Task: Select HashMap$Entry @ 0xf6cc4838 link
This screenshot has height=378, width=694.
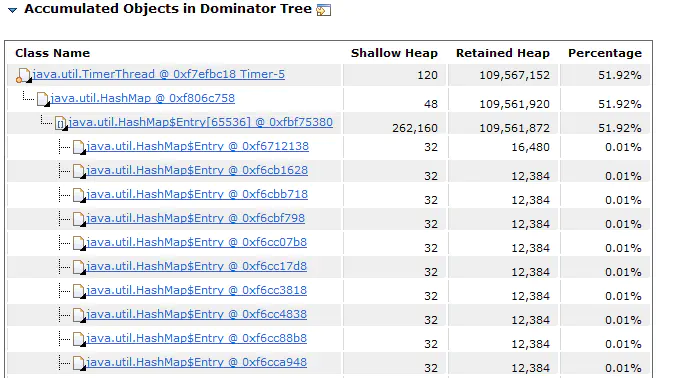Action: tap(197, 314)
